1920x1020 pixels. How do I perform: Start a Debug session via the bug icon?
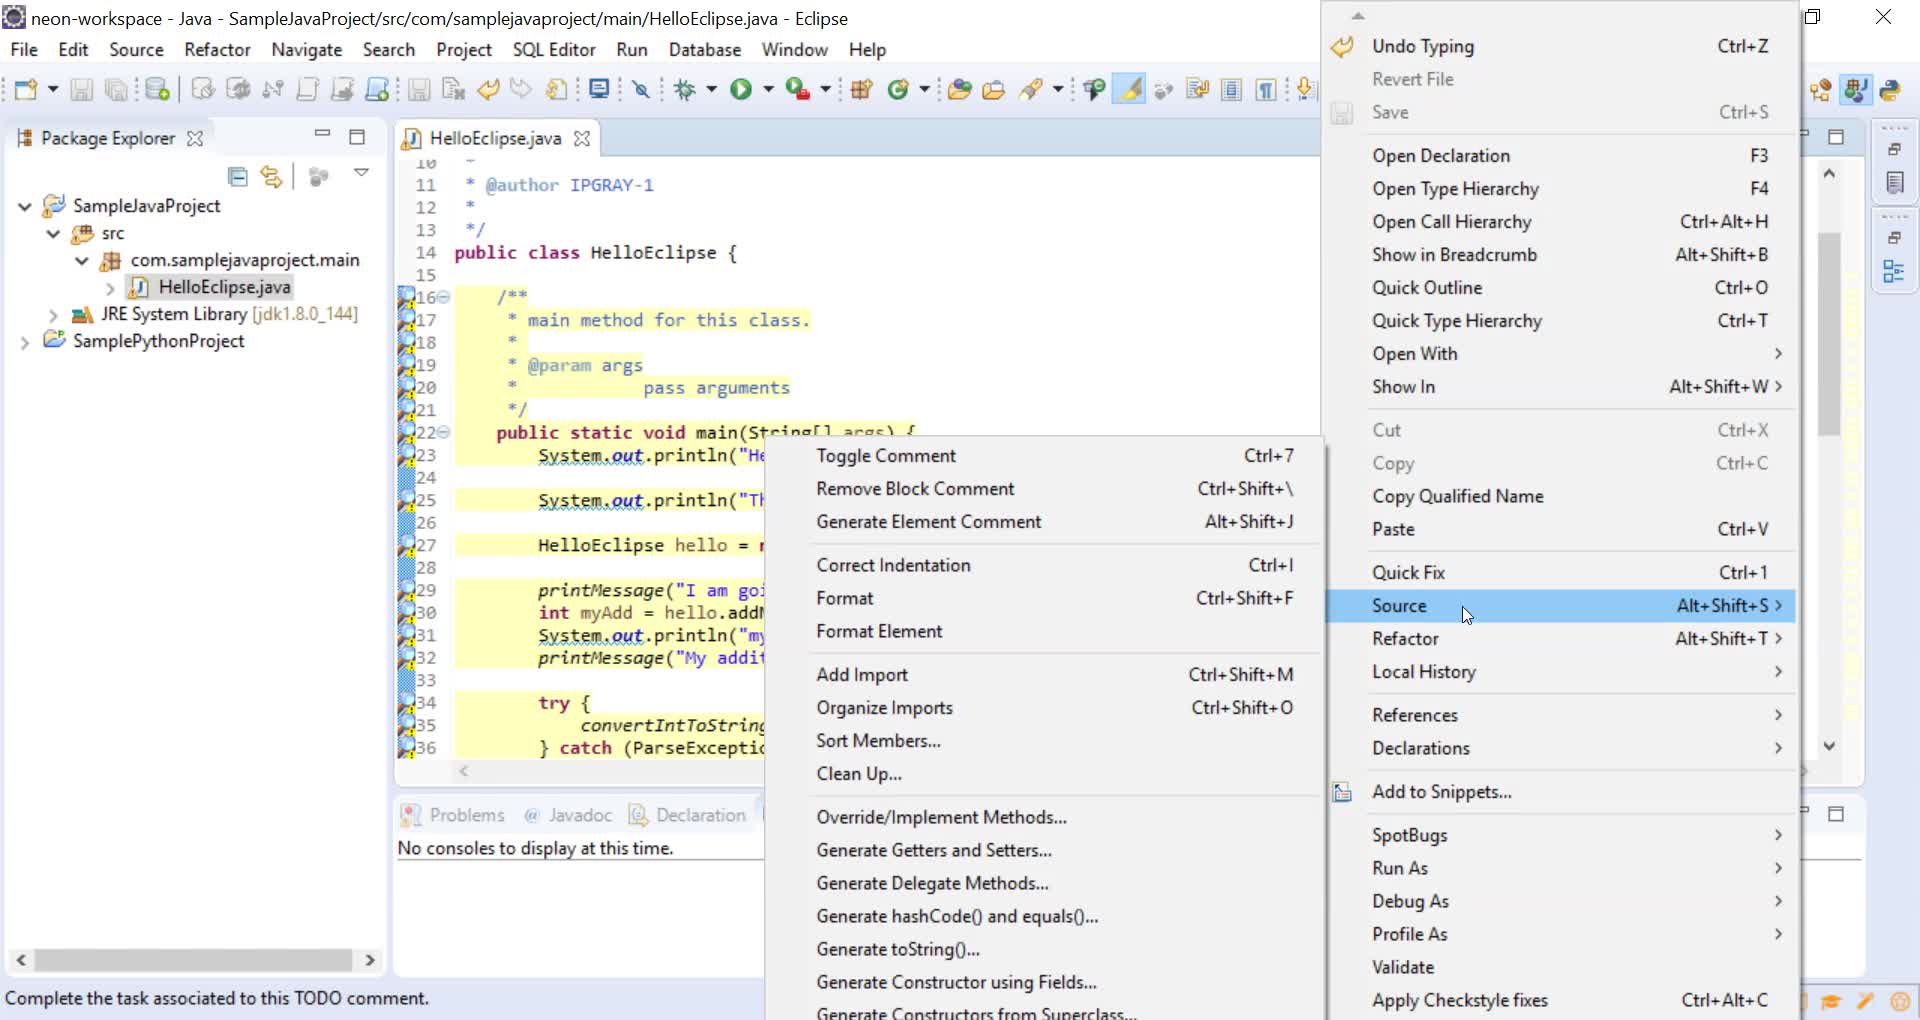[x=686, y=89]
